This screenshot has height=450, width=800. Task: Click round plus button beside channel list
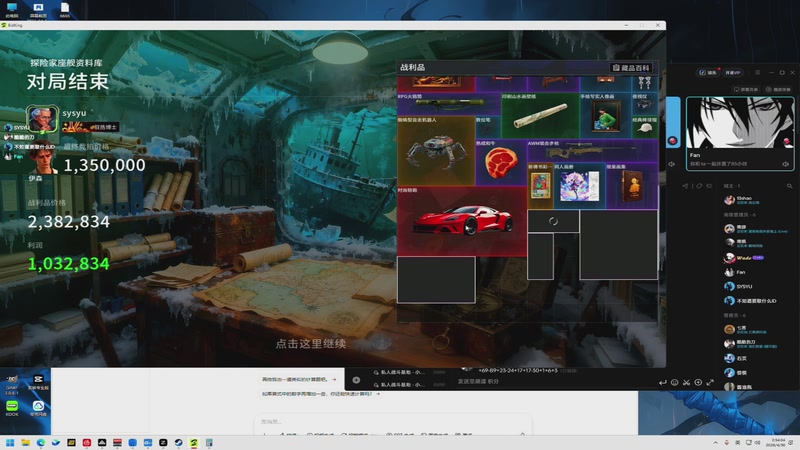[356, 380]
